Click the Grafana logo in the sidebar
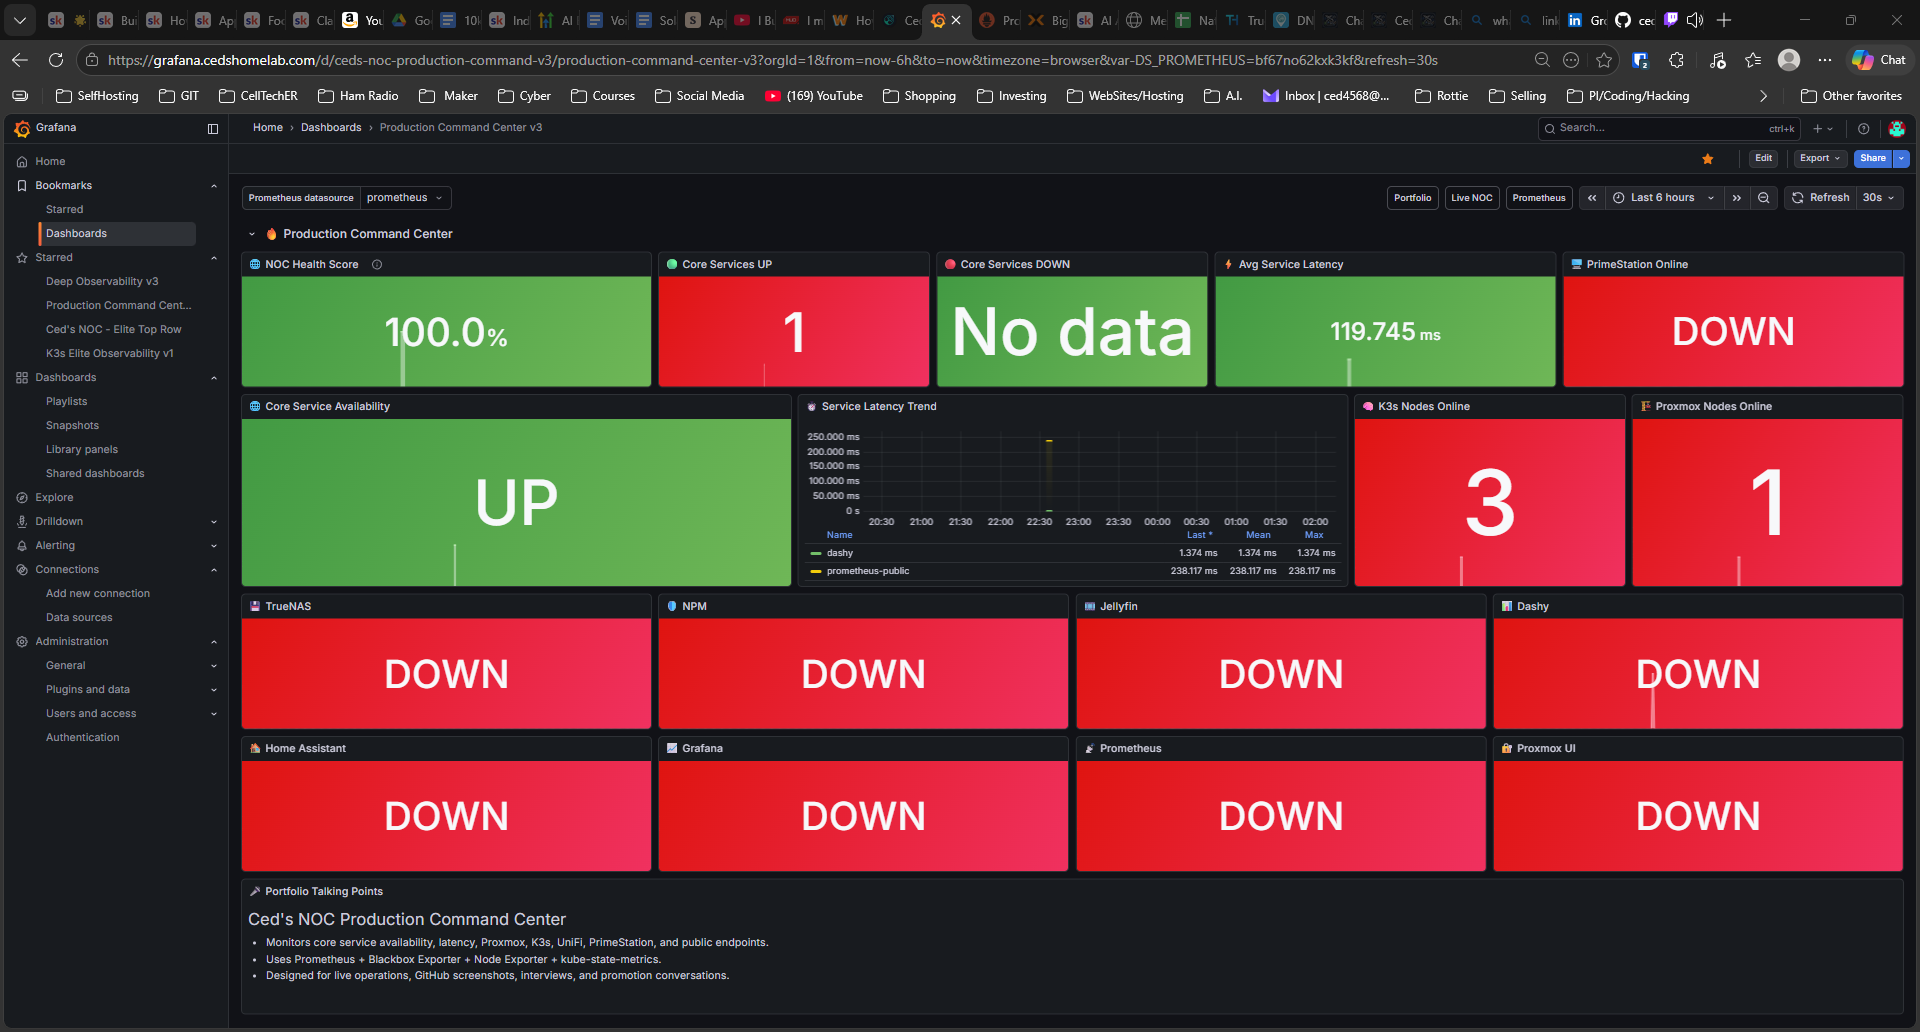 coord(22,128)
